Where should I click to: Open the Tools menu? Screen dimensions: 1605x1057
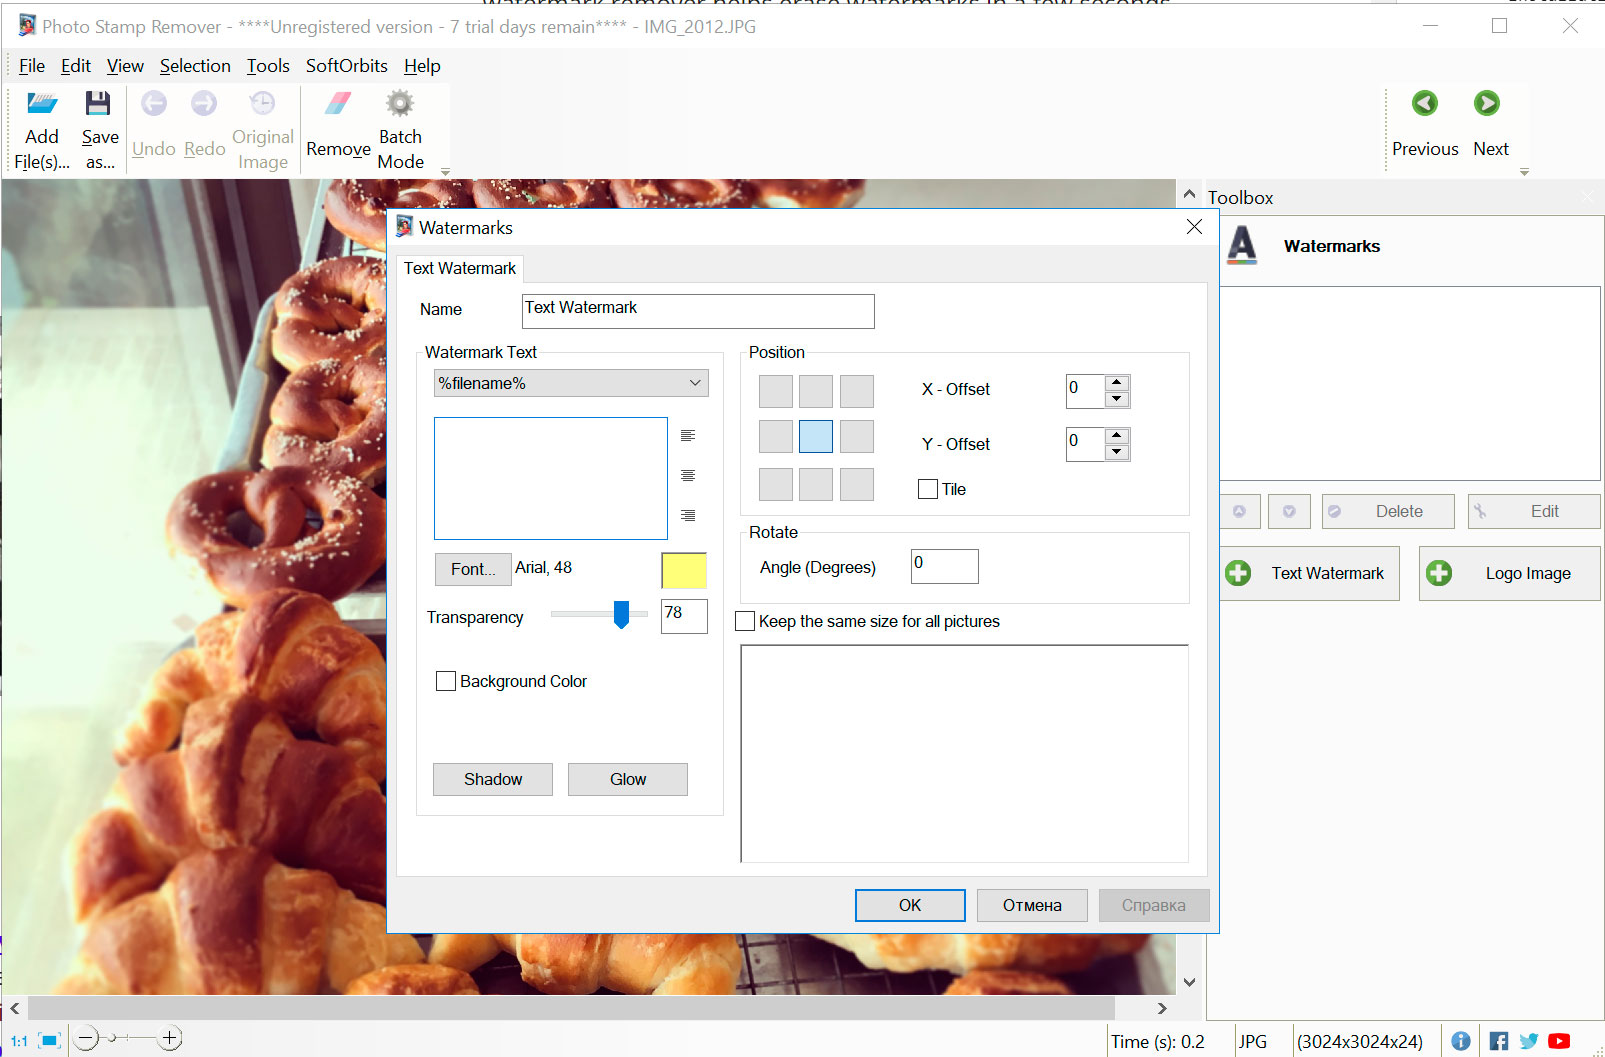coord(267,66)
